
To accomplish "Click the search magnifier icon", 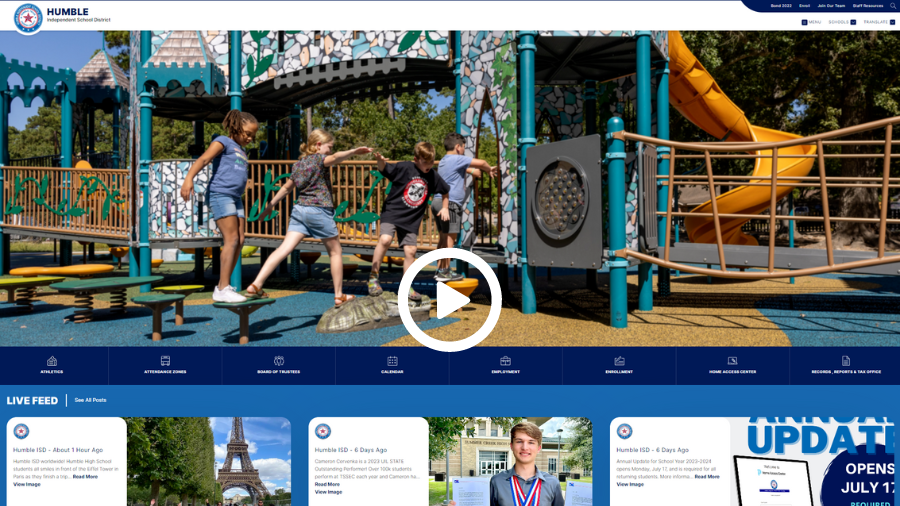I will pos(893,6).
